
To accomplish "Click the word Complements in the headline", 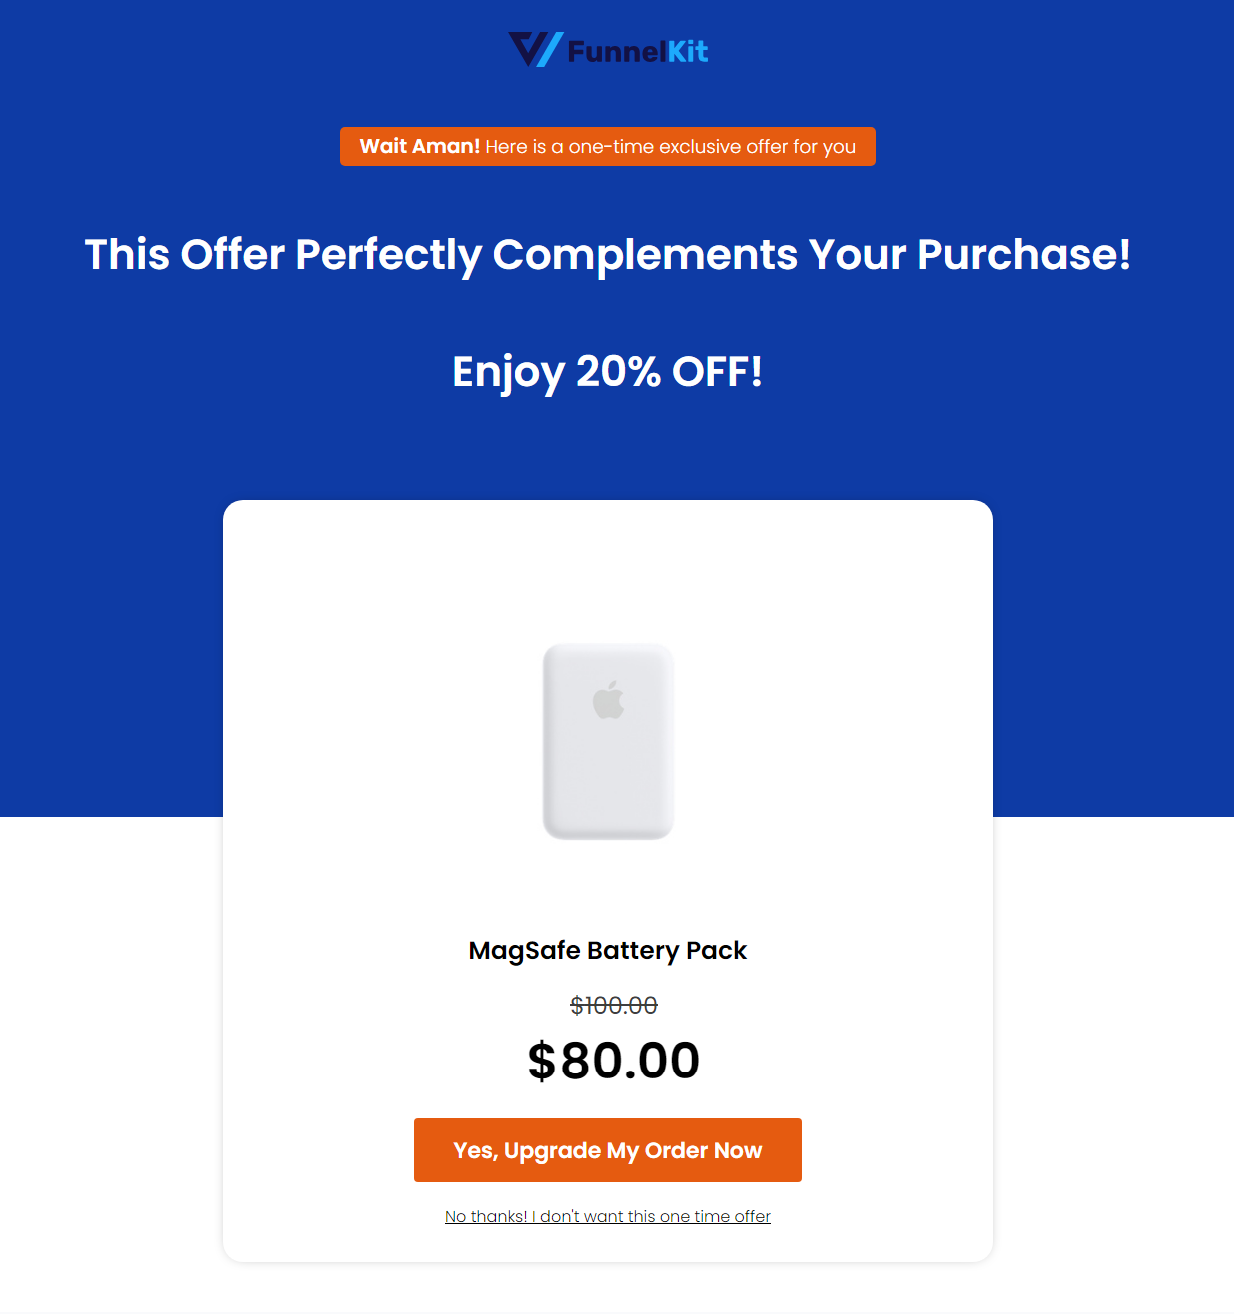I will click(x=645, y=255).
